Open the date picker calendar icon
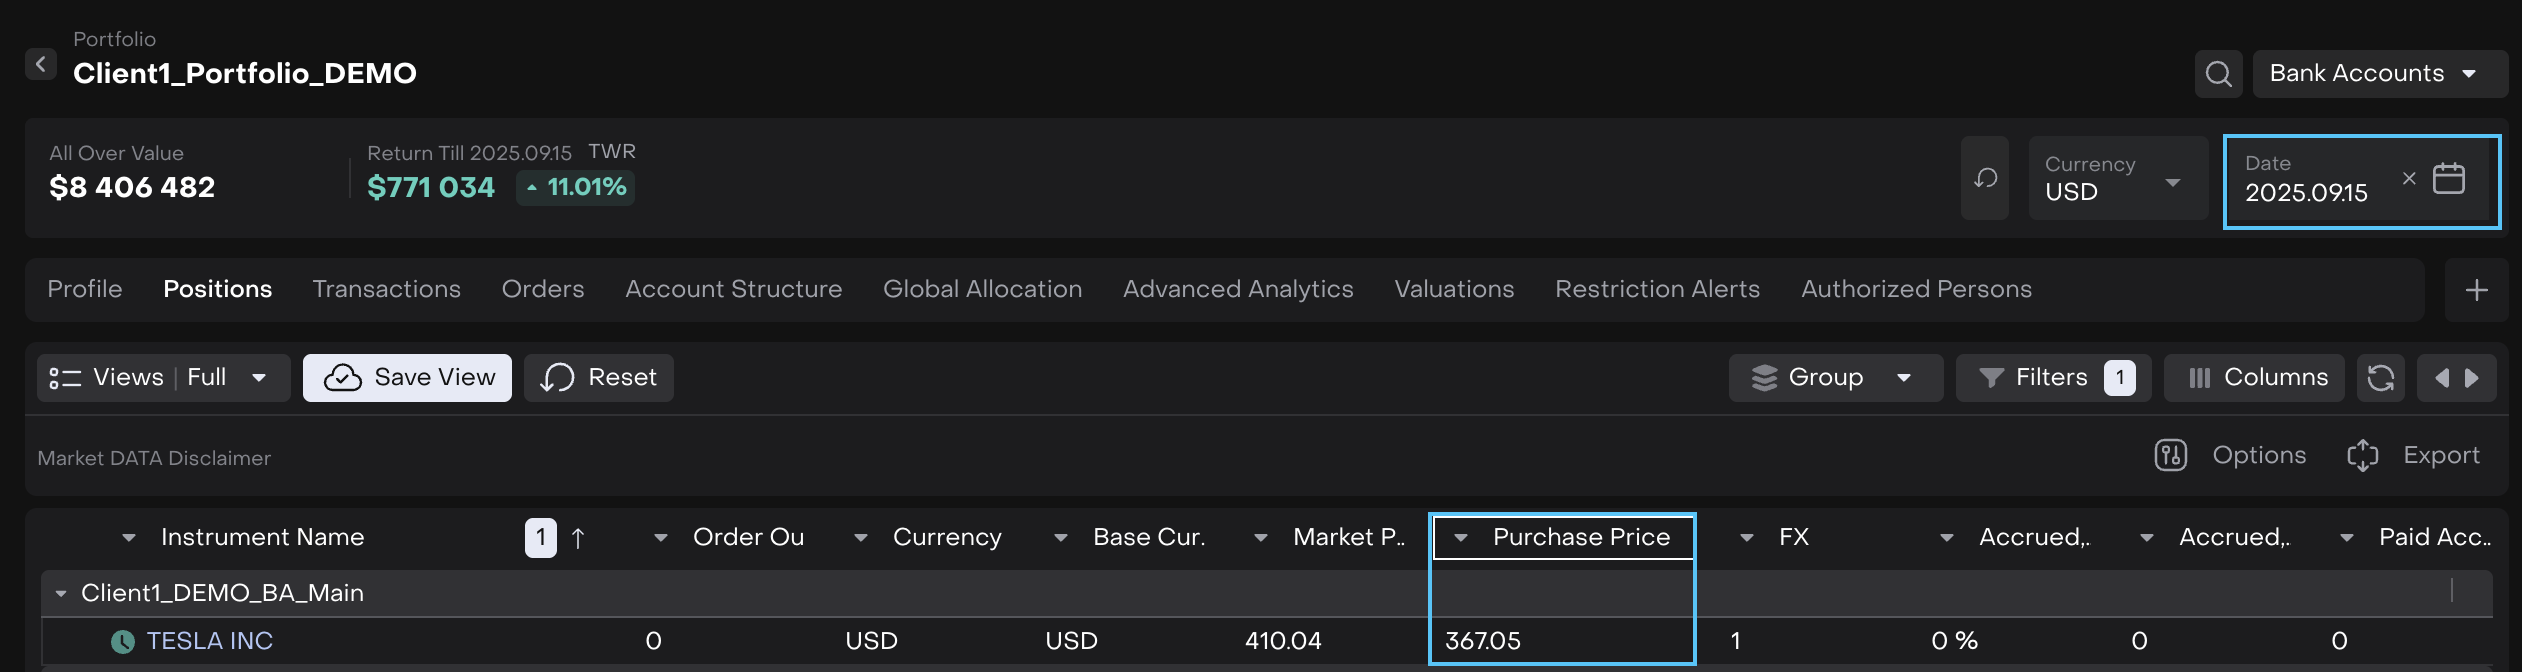The width and height of the screenshot is (2522, 672). tap(2448, 179)
